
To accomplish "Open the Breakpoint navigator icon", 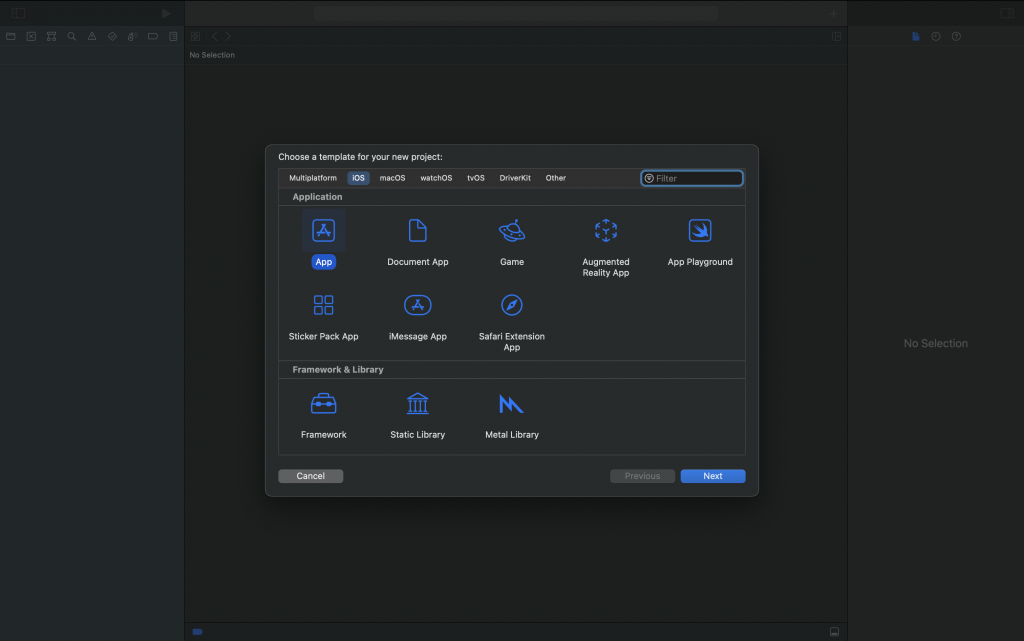I will 153,37.
